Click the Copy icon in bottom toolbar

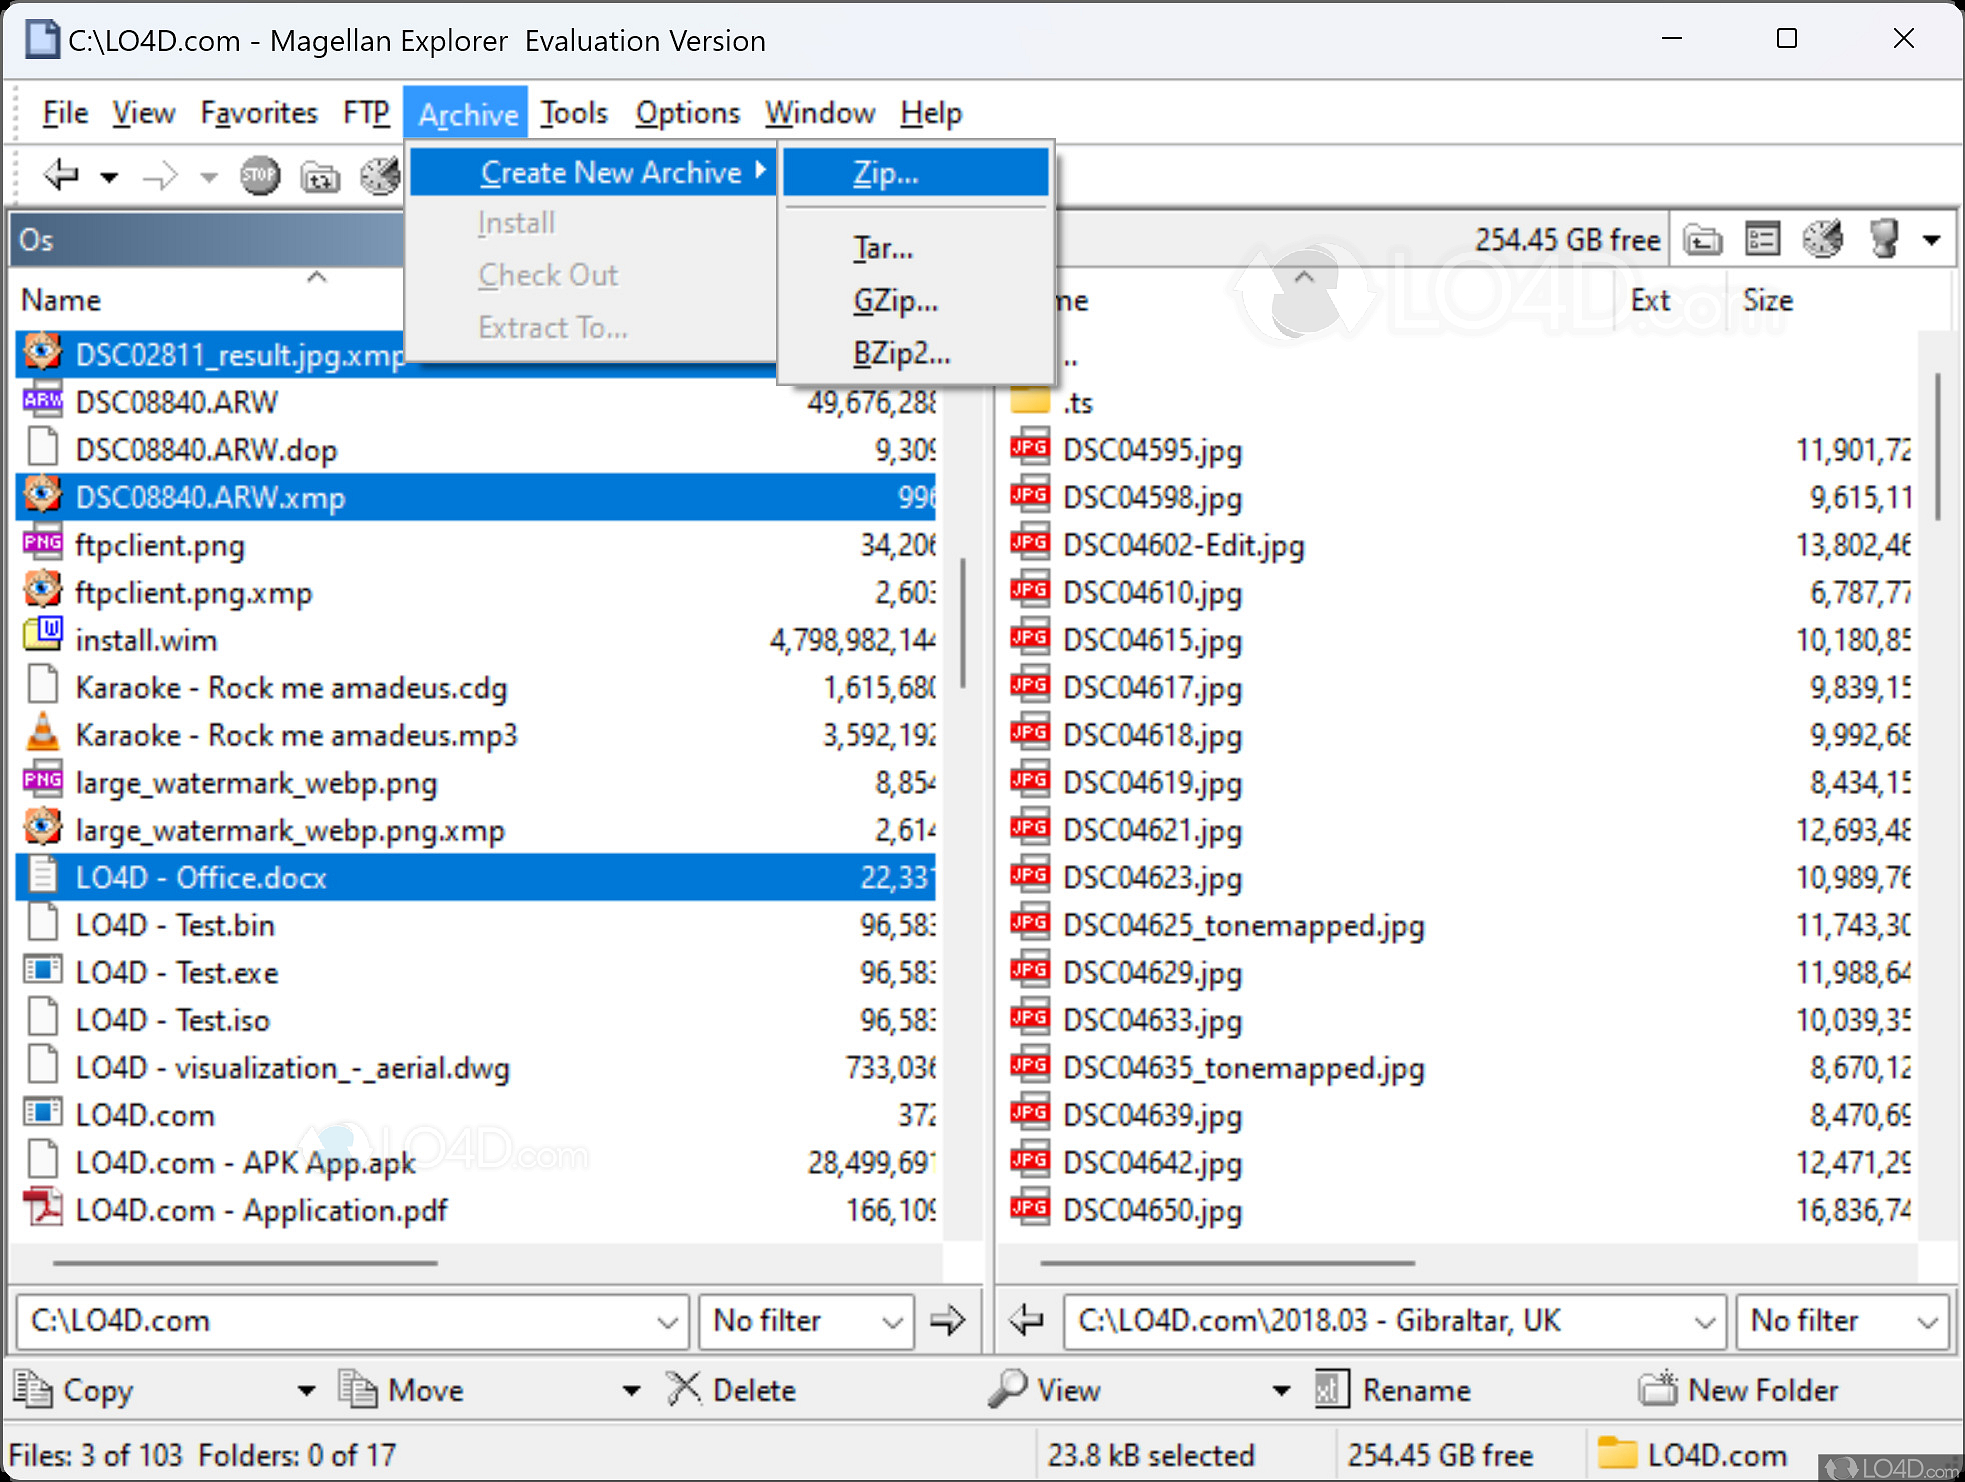point(35,1389)
